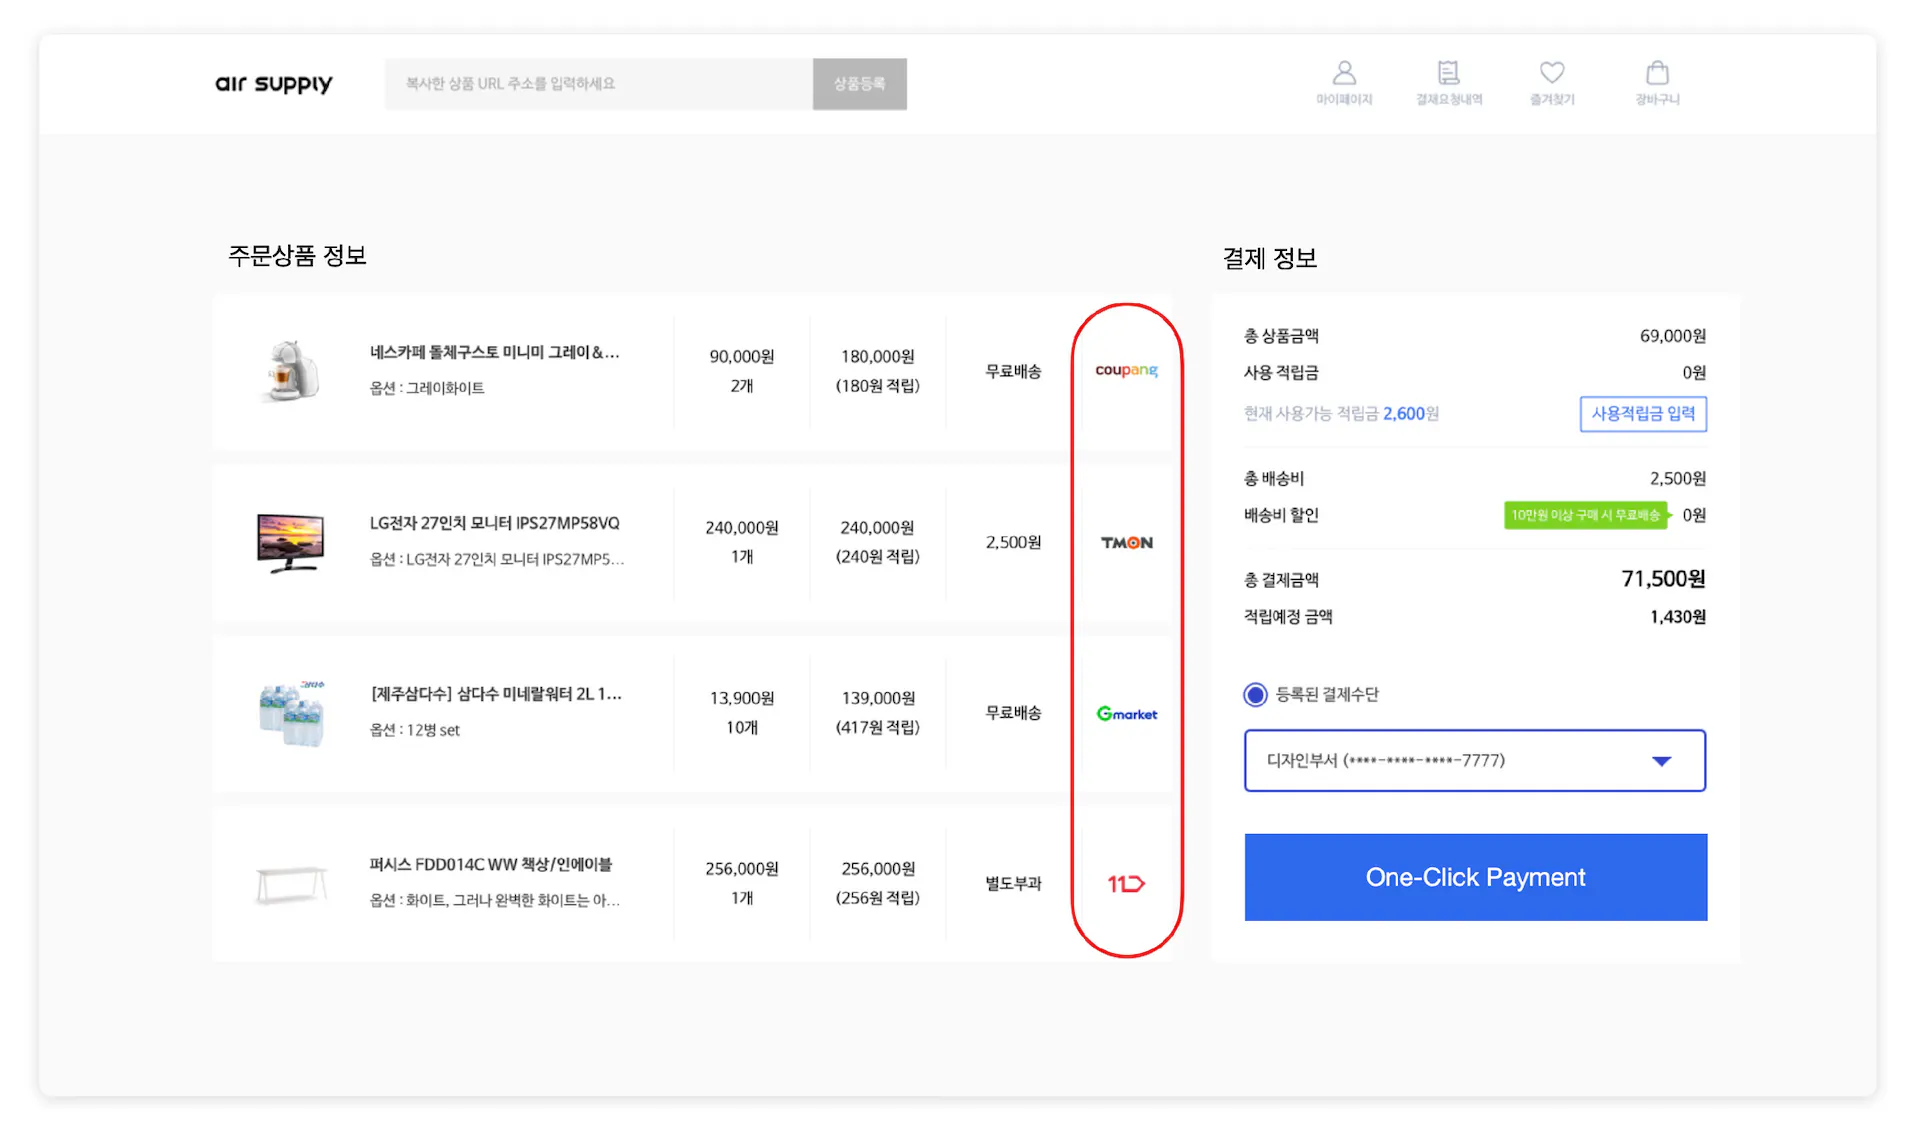Click the Coupang logo on the Nescafe item
Image resolution: width=1920 pixels, height=1139 pixels.
[x=1126, y=370]
